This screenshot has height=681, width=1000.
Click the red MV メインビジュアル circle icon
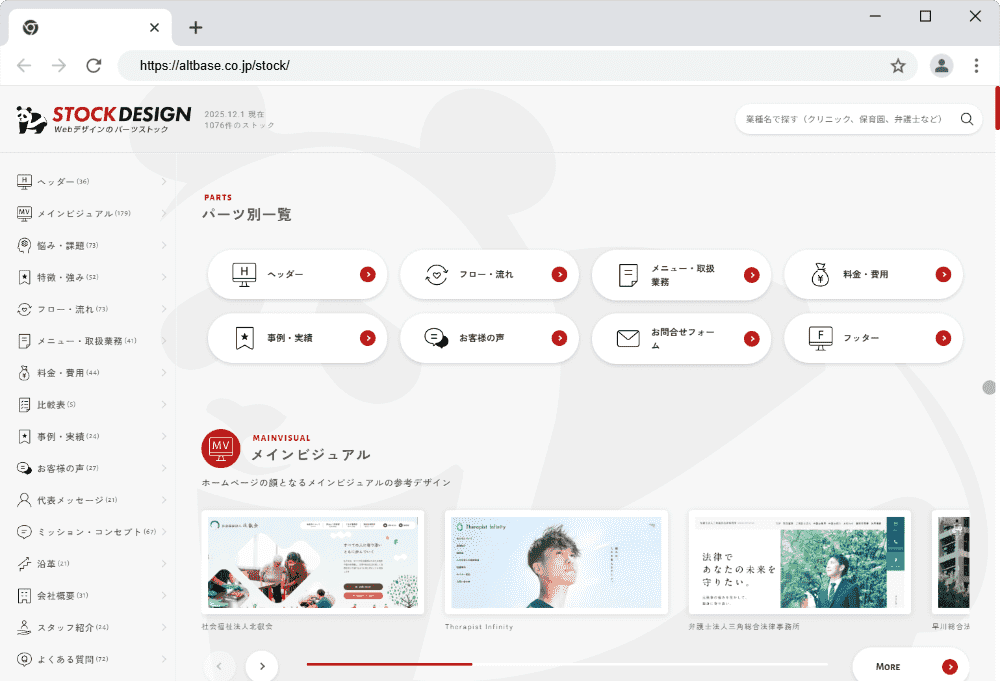tap(220, 448)
